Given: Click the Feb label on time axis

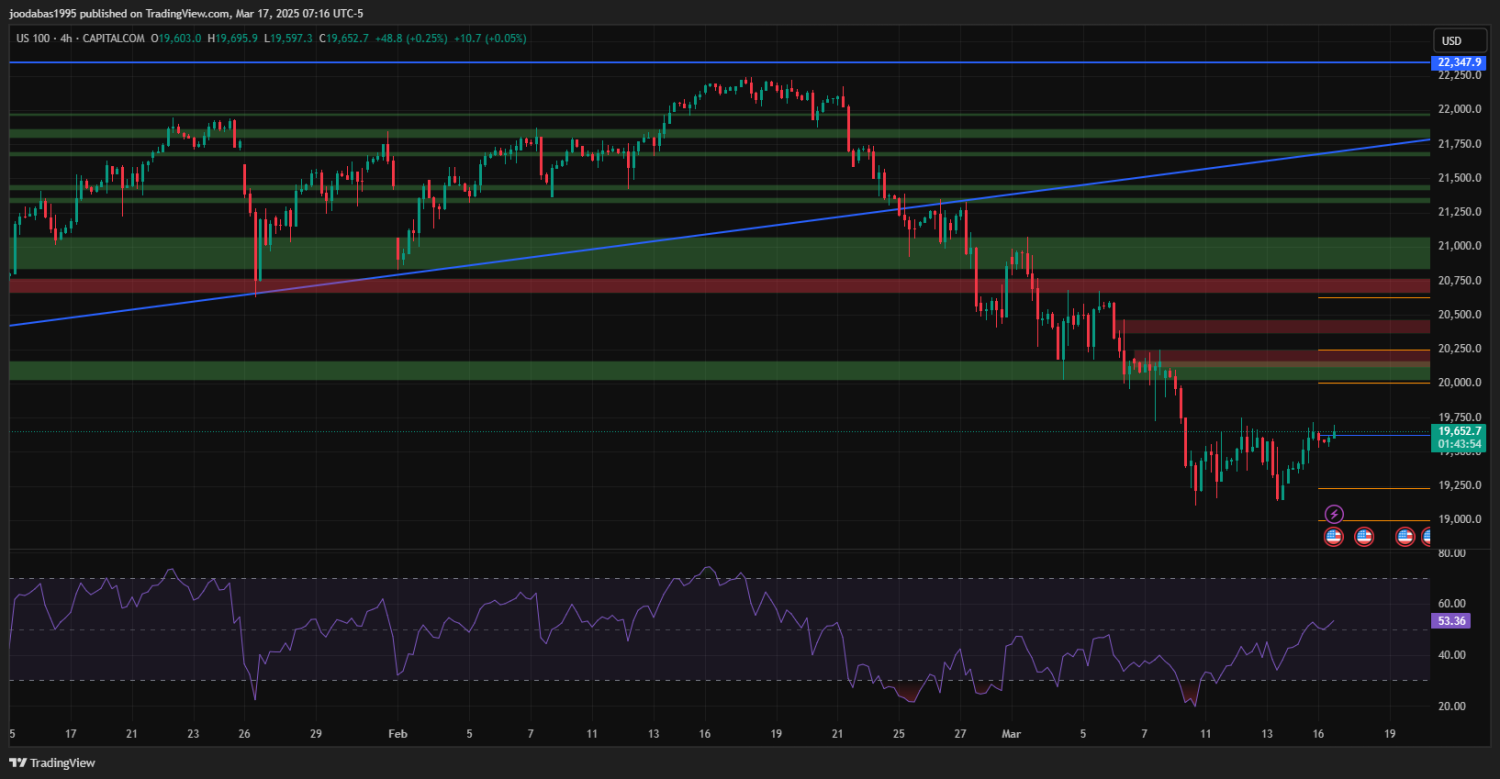Looking at the screenshot, I should pos(399,733).
